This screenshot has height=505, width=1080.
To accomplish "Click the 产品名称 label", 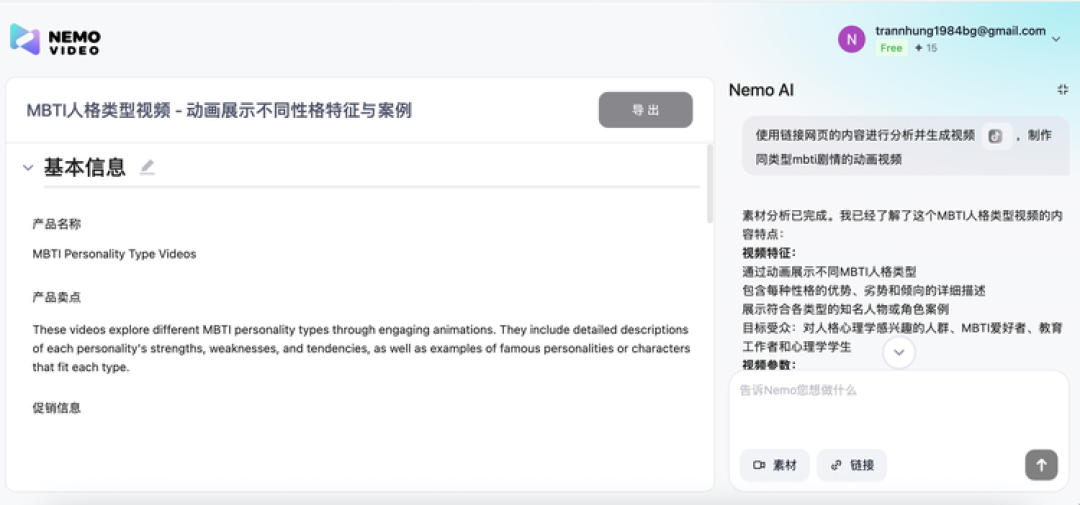I will pos(56,224).
